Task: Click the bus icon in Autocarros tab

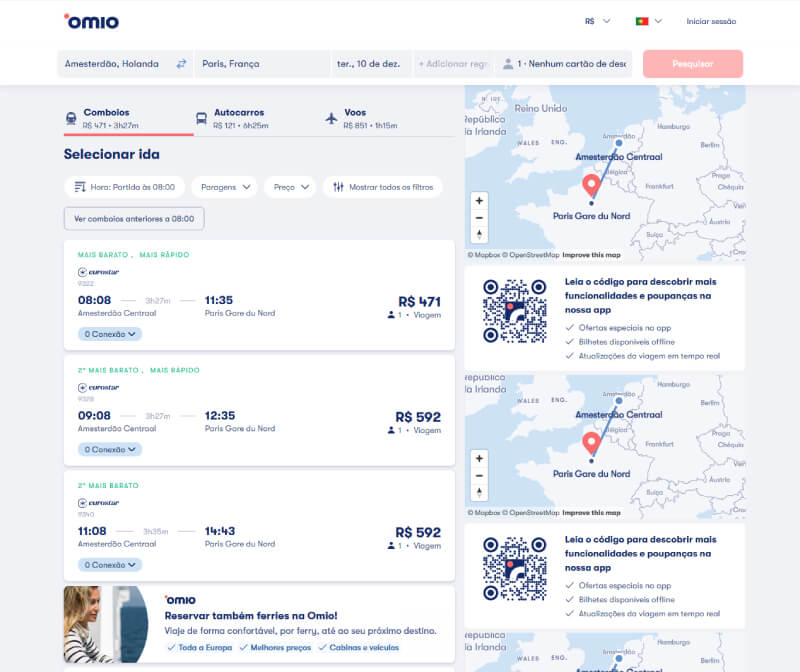Action: (x=202, y=118)
